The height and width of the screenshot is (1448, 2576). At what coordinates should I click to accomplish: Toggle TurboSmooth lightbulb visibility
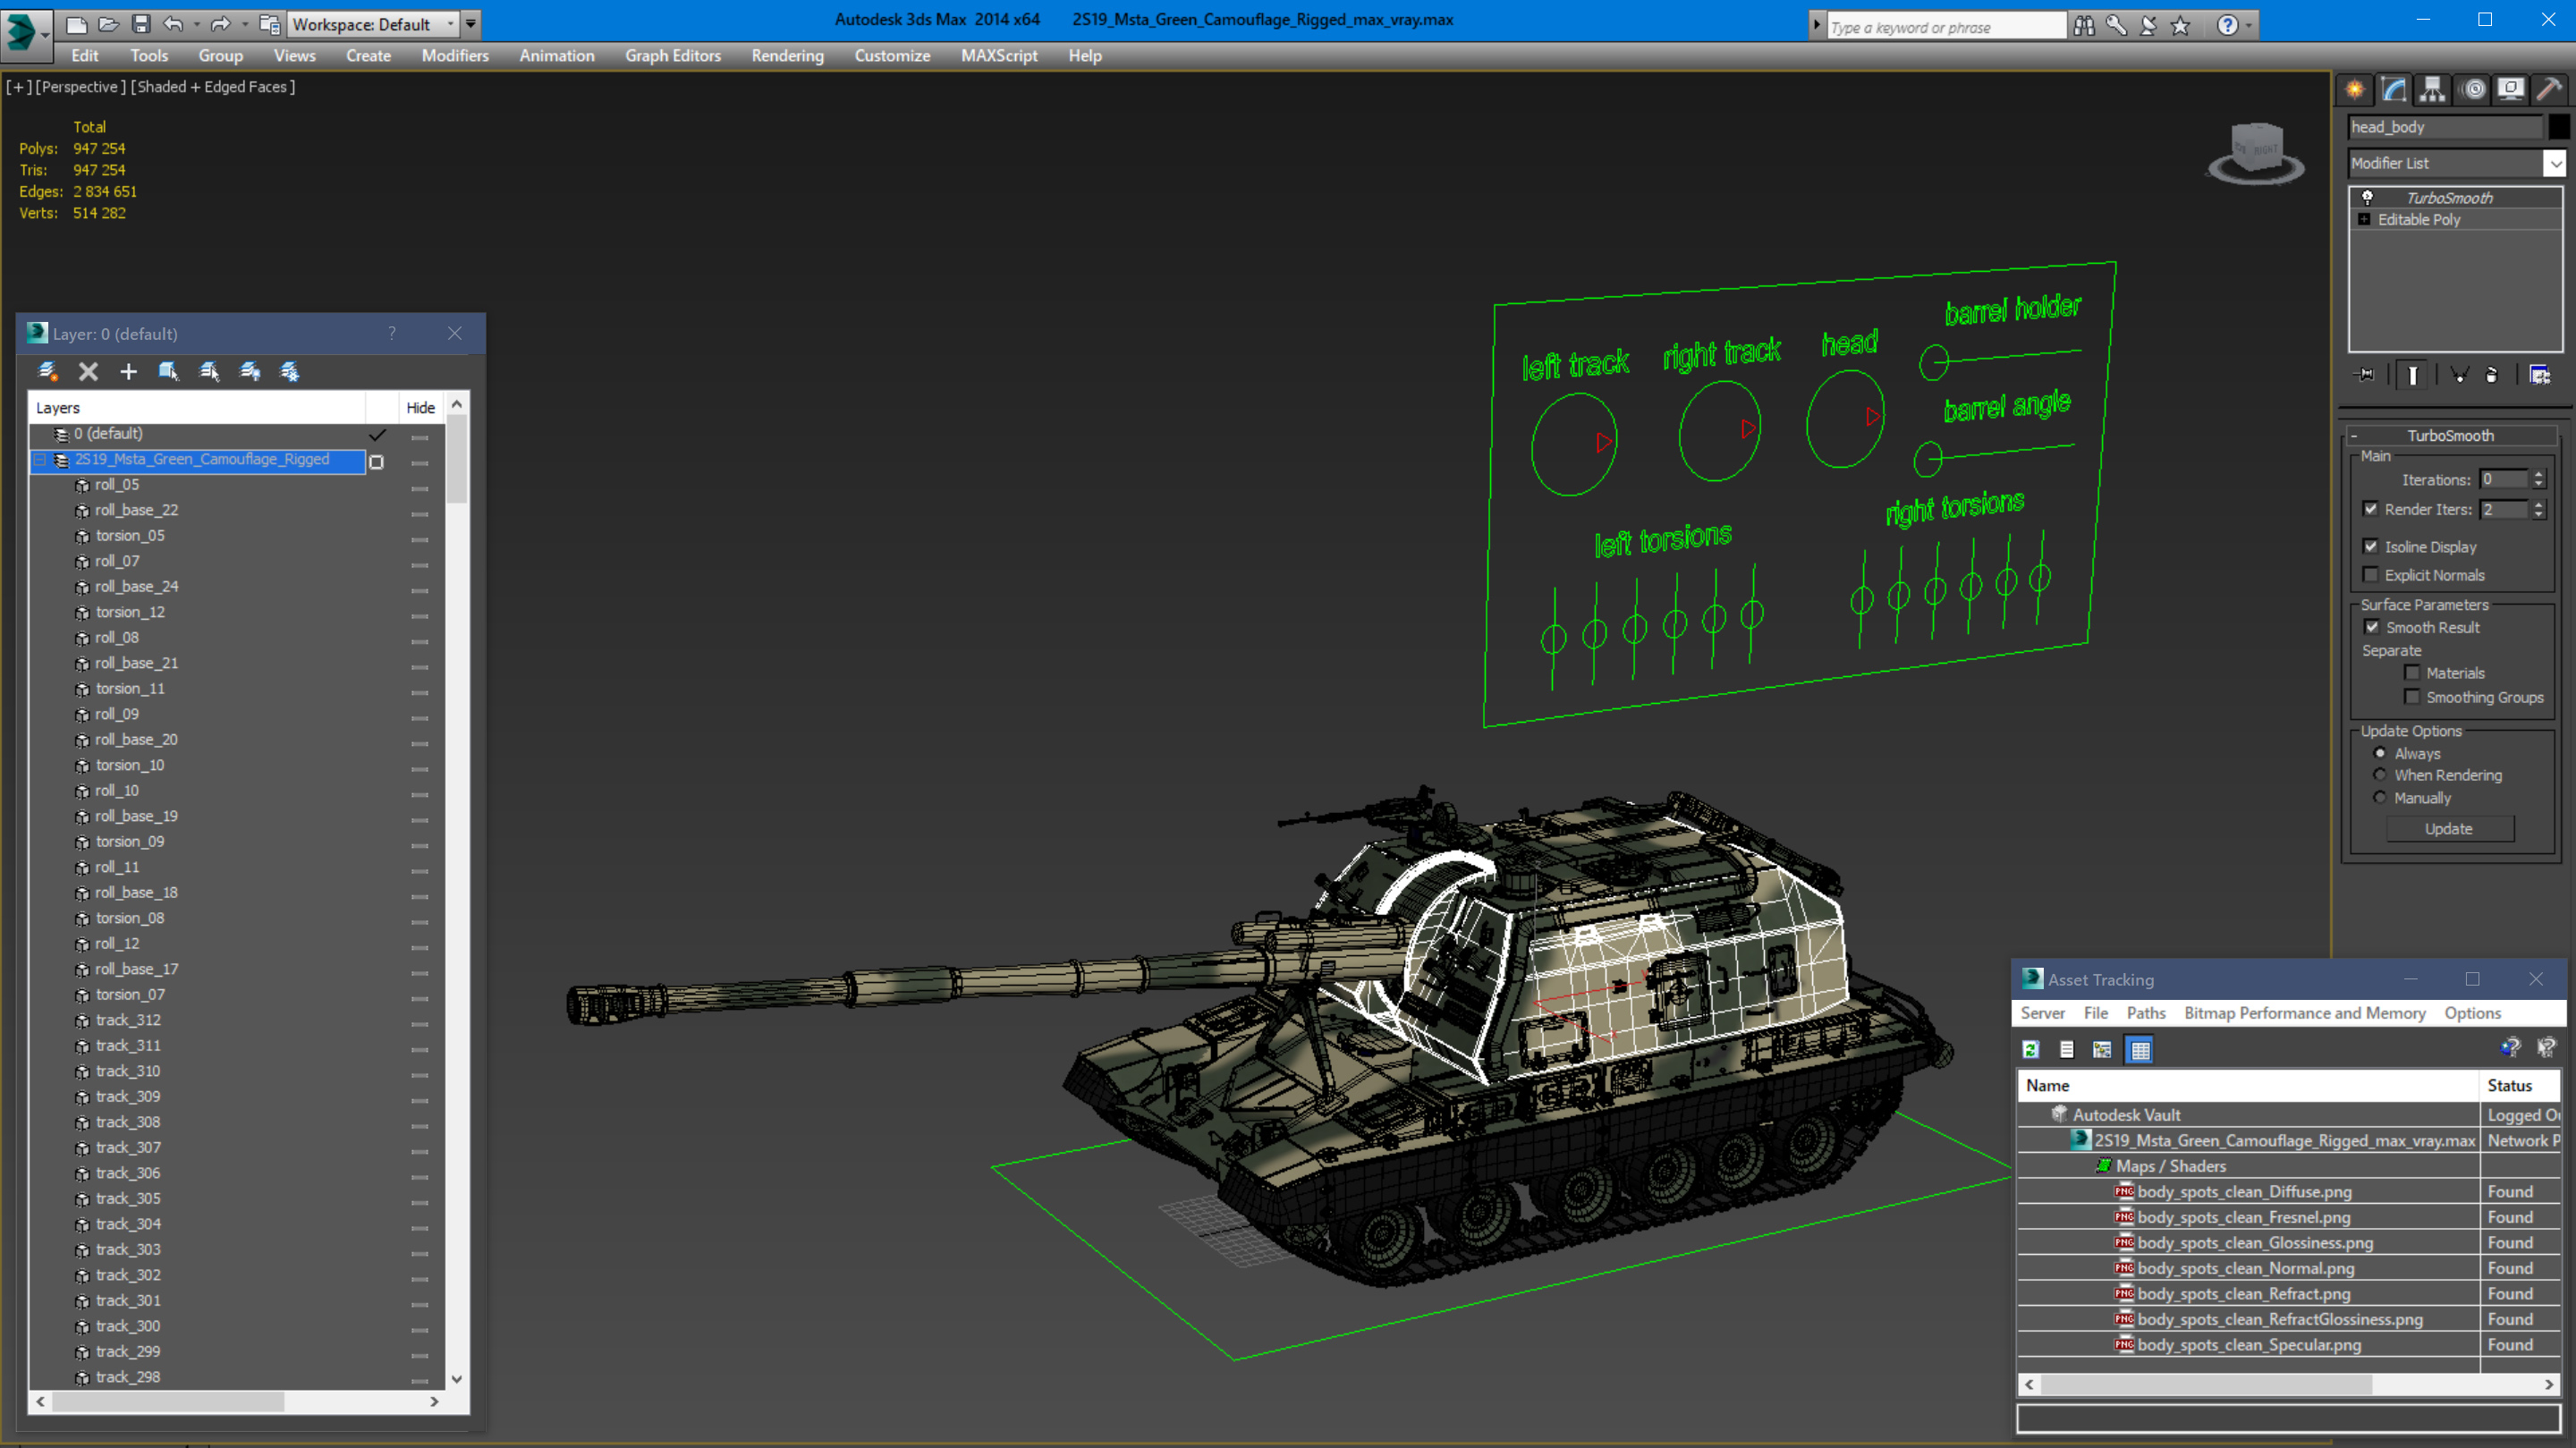[2367, 197]
